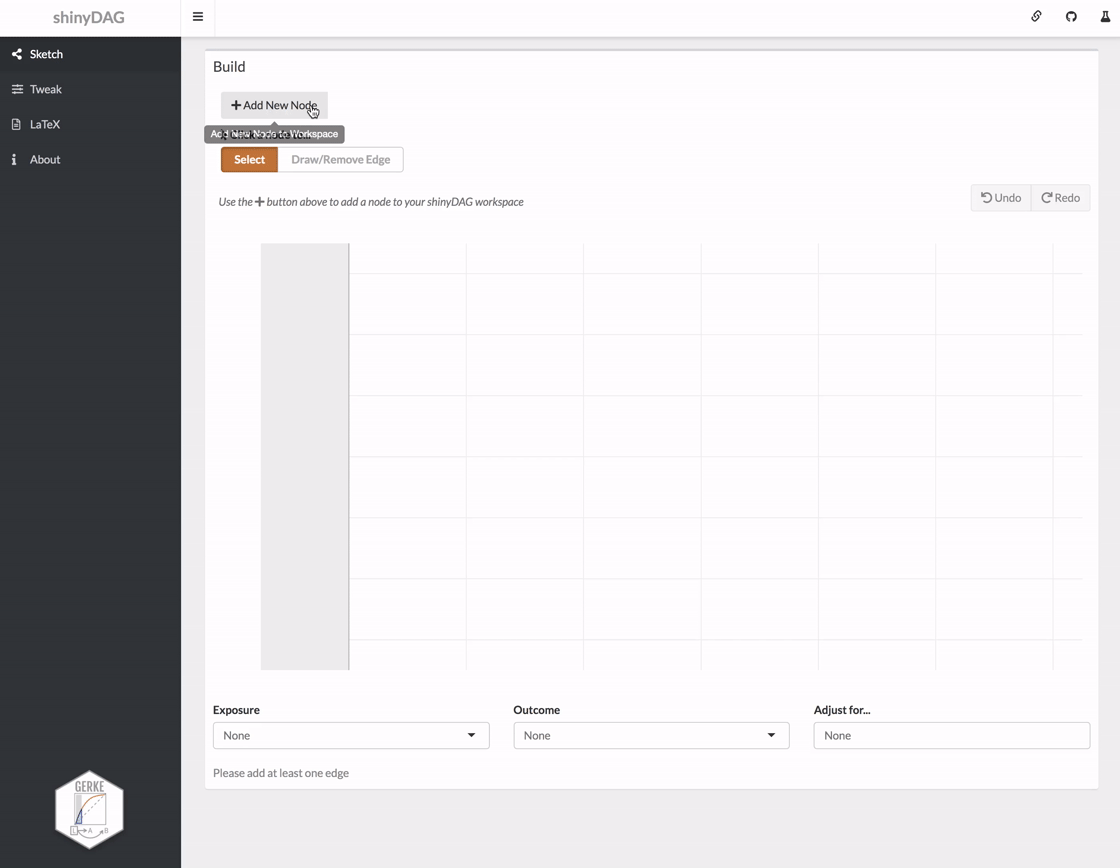Switch to the Tweak sidebar tab
1120x868 pixels.
click(x=90, y=89)
